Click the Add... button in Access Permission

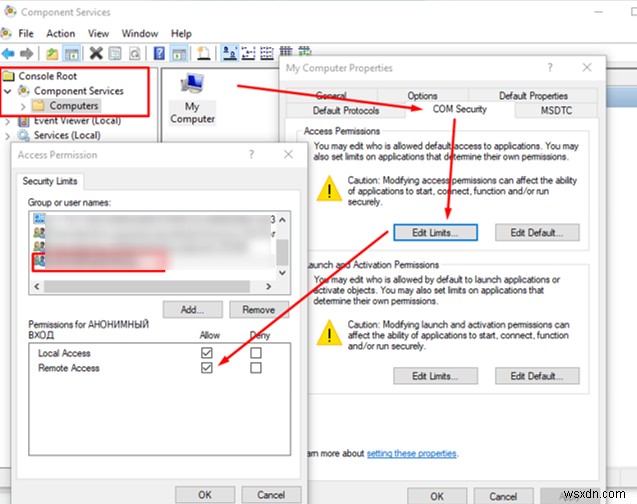[193, 309]
